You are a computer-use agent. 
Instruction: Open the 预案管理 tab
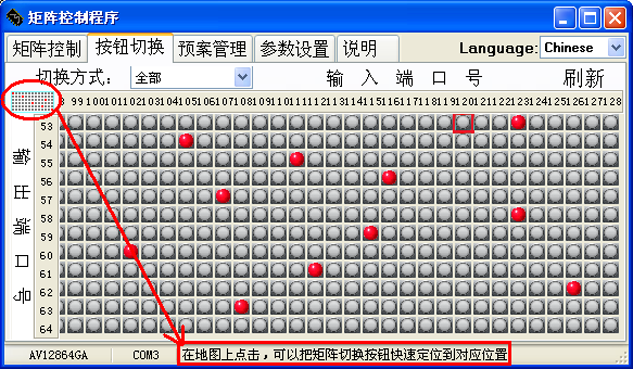[x=212, y=49]
